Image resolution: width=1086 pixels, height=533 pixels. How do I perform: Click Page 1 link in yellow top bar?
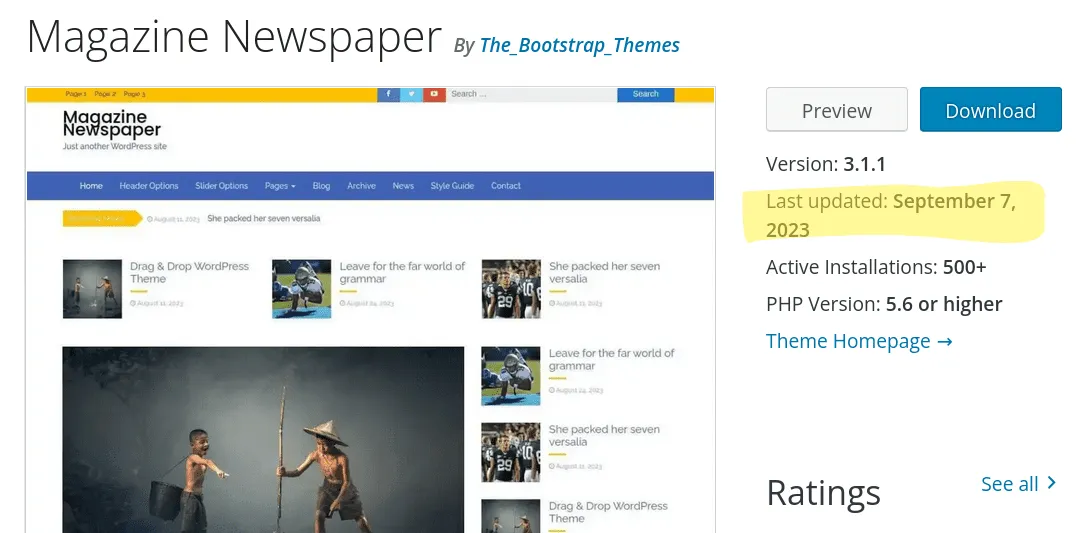(76, 94)
